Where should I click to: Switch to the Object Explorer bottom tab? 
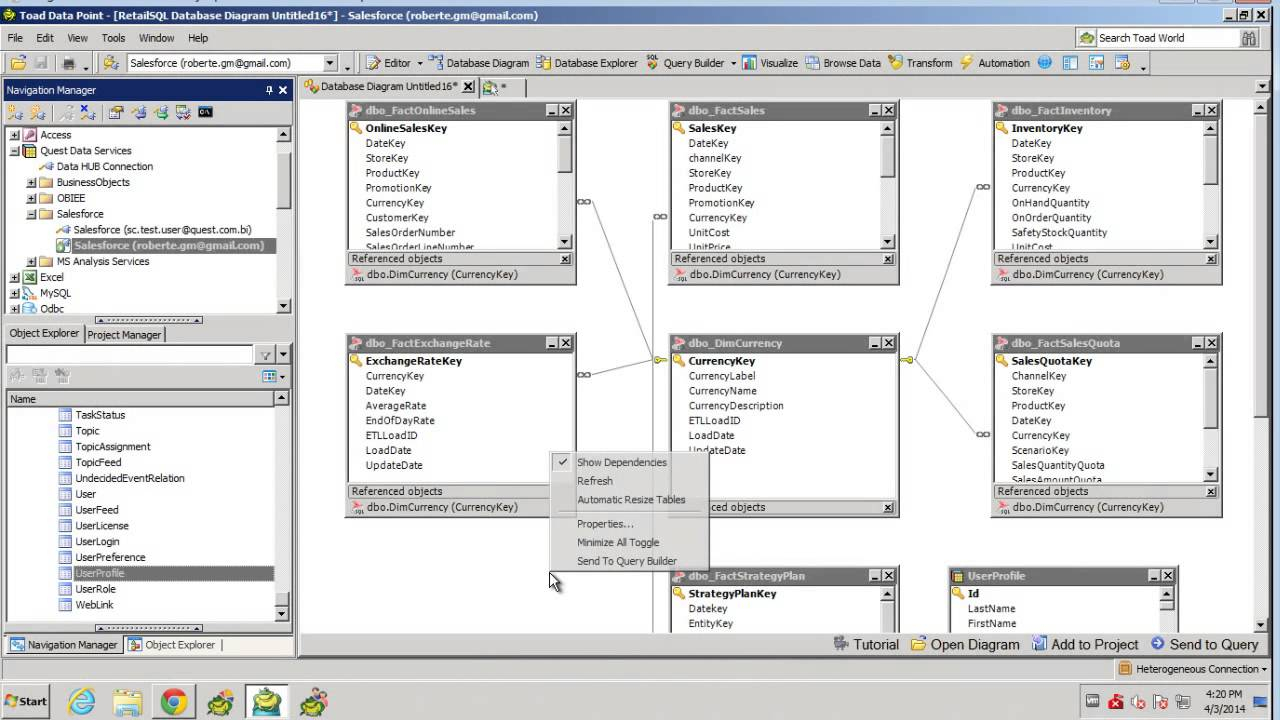pos(171,645)
